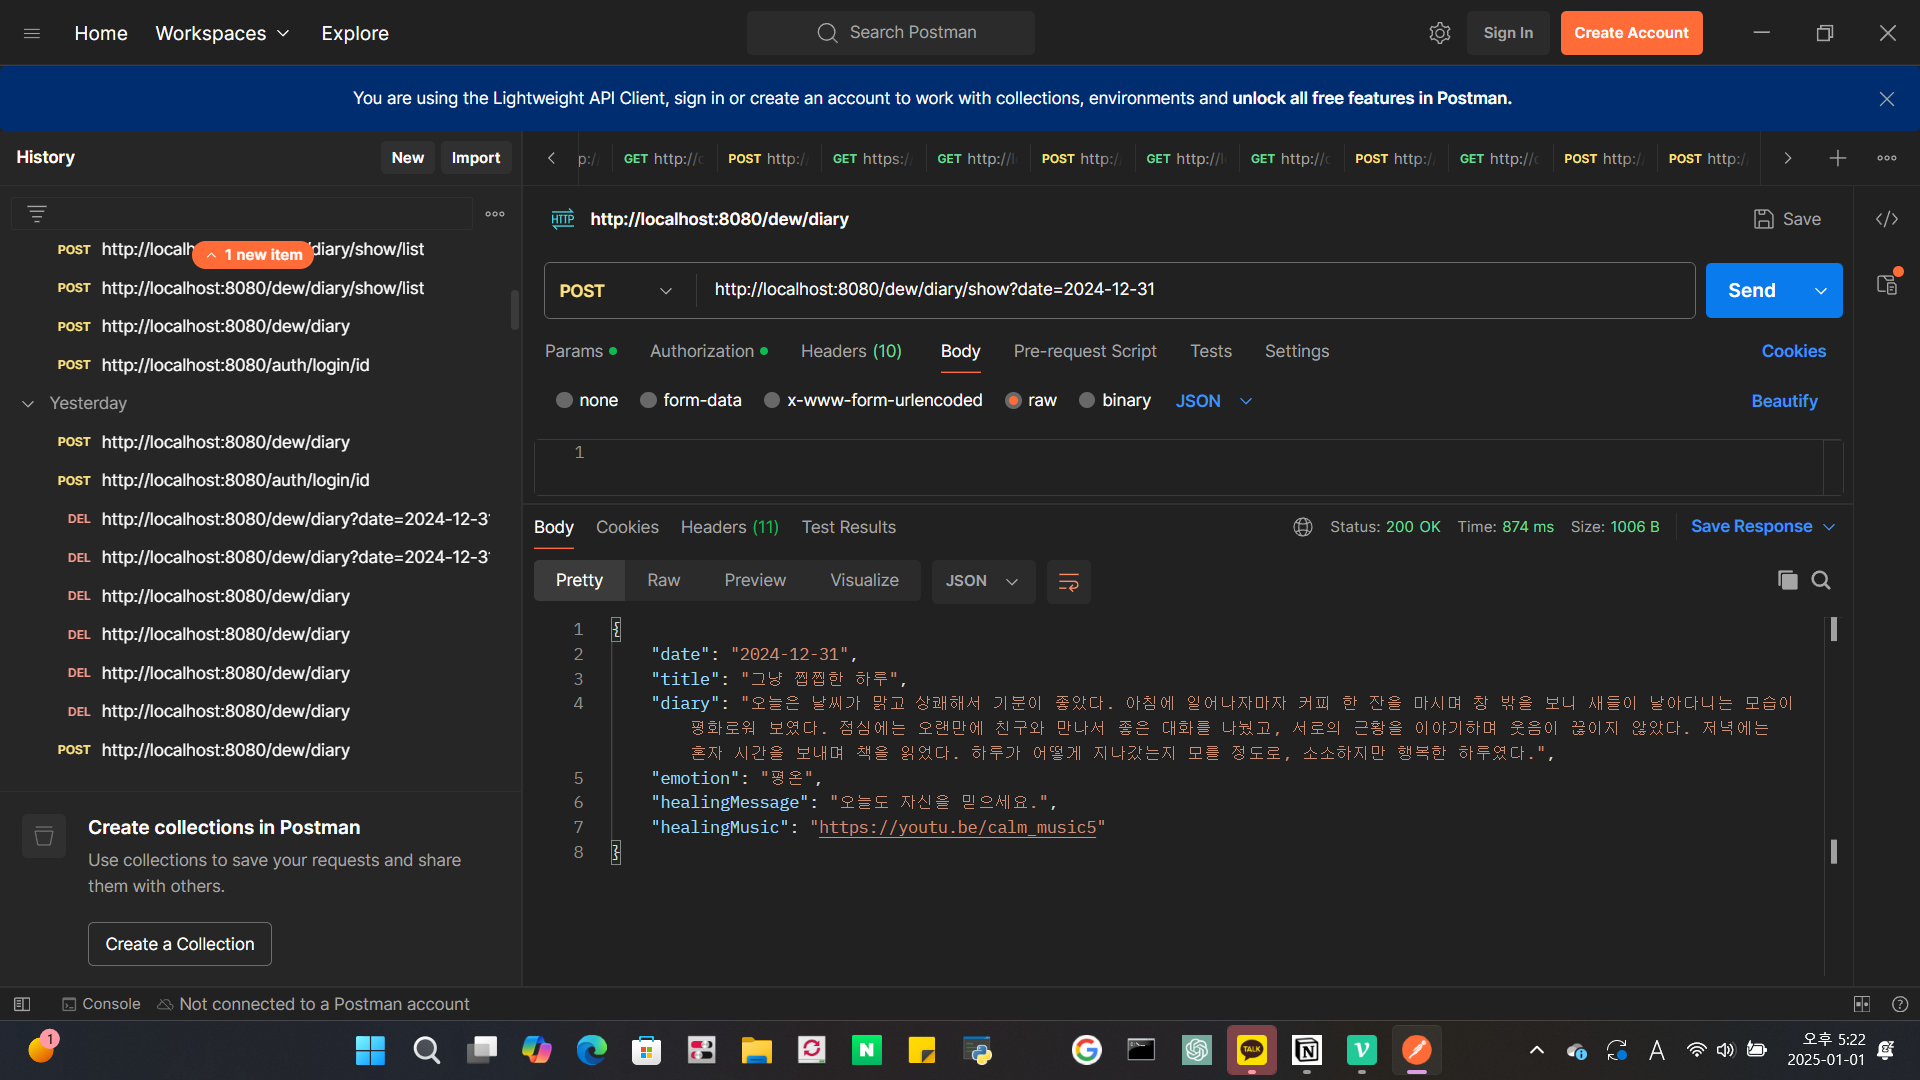Collapse the 1 new item notification

[x=252, y=255]
